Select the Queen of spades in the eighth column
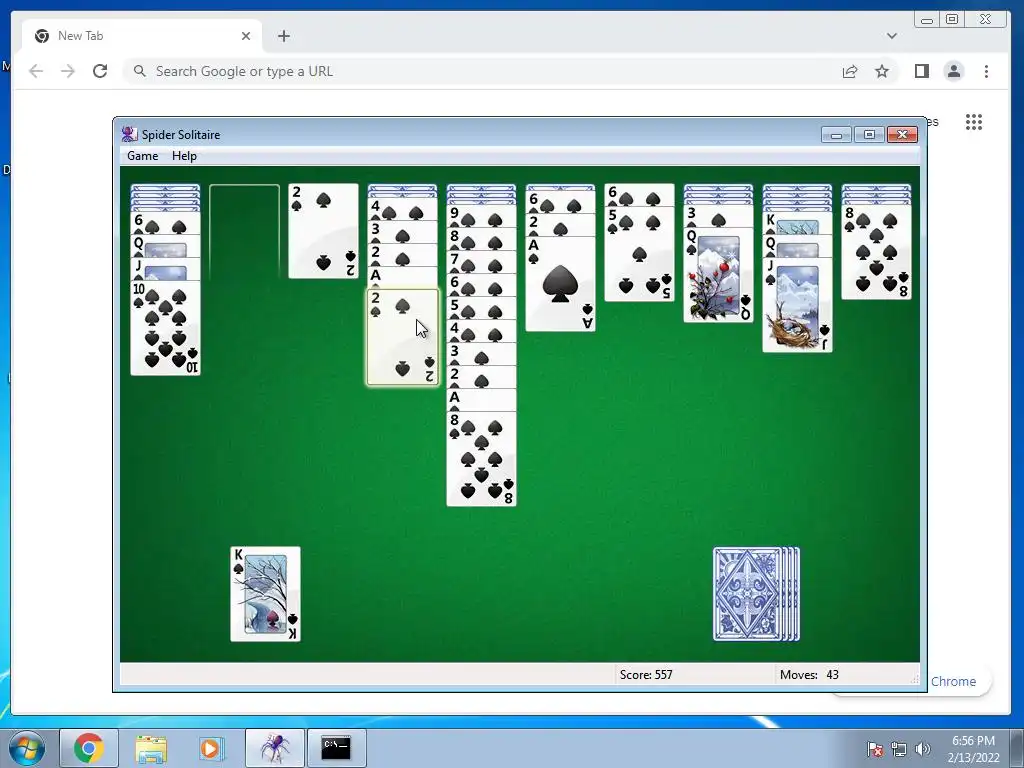This screenshot has height=768, width=1024. click(718, 275)
